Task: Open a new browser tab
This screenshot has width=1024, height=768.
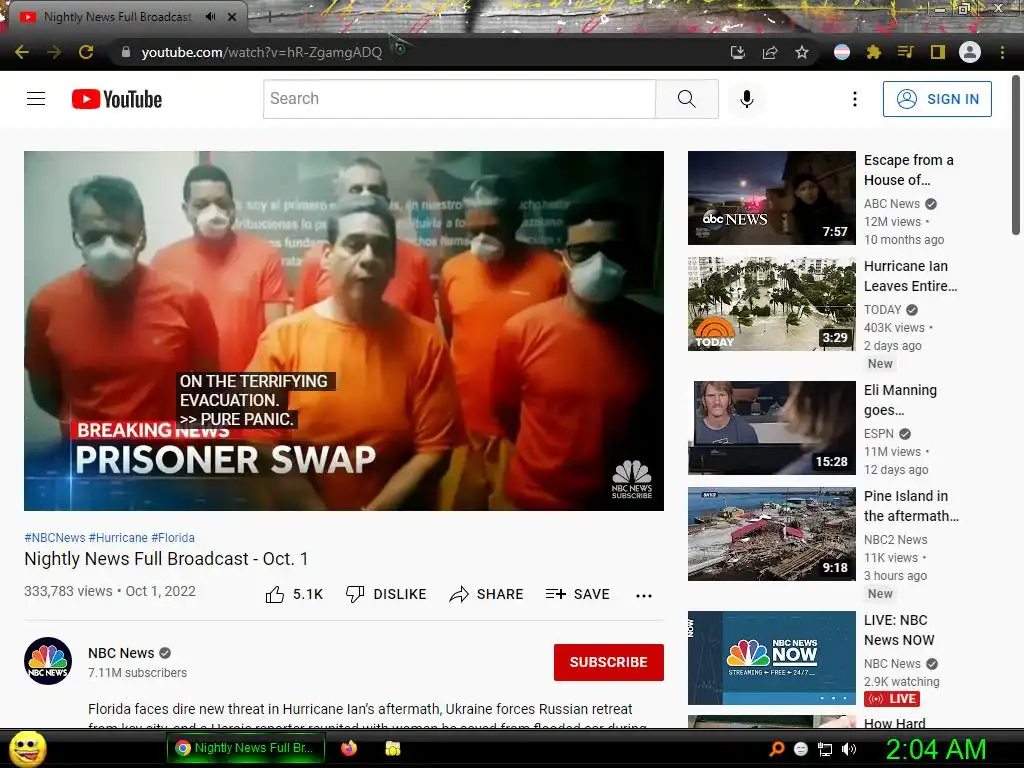Action: click(x=268, y=18)
